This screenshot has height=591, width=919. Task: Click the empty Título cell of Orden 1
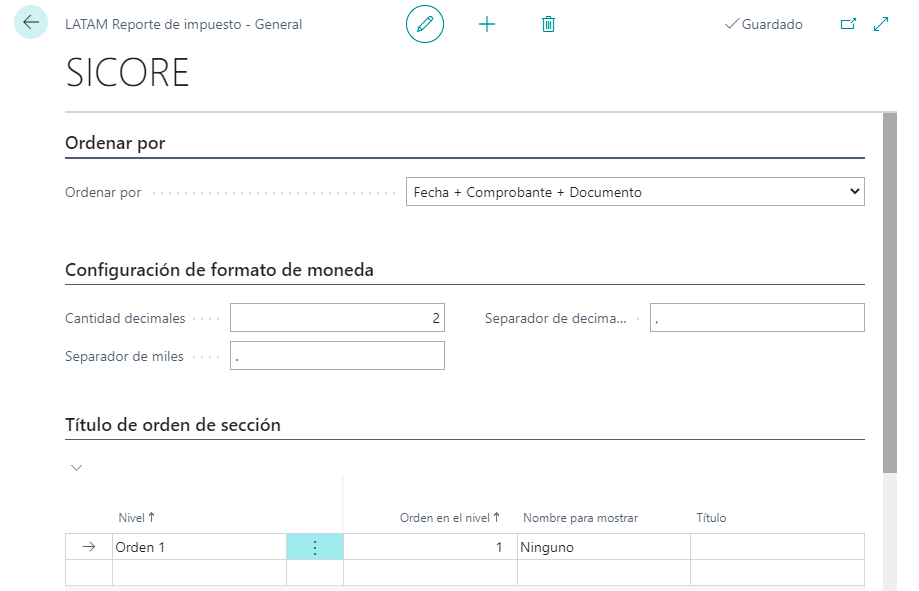[777, 547]
